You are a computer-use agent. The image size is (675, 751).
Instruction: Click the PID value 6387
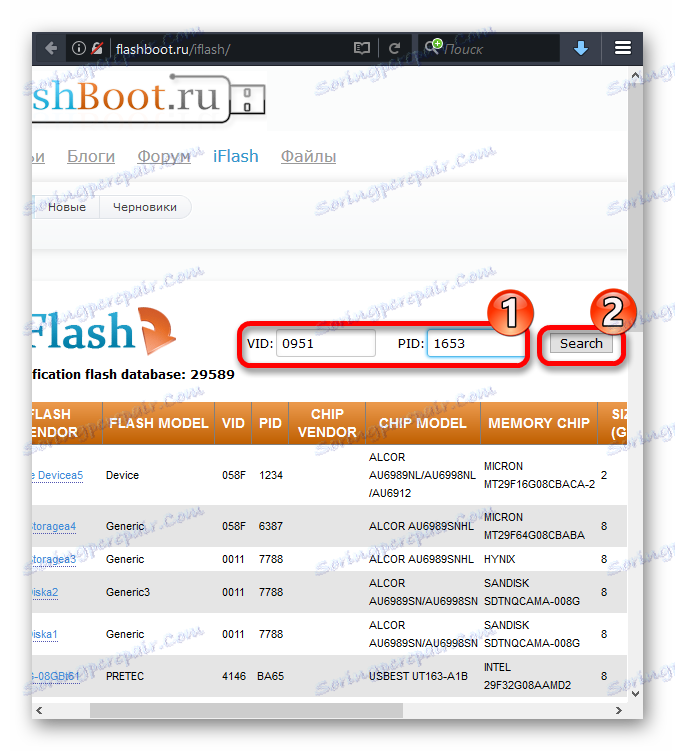tap(271, 526)
